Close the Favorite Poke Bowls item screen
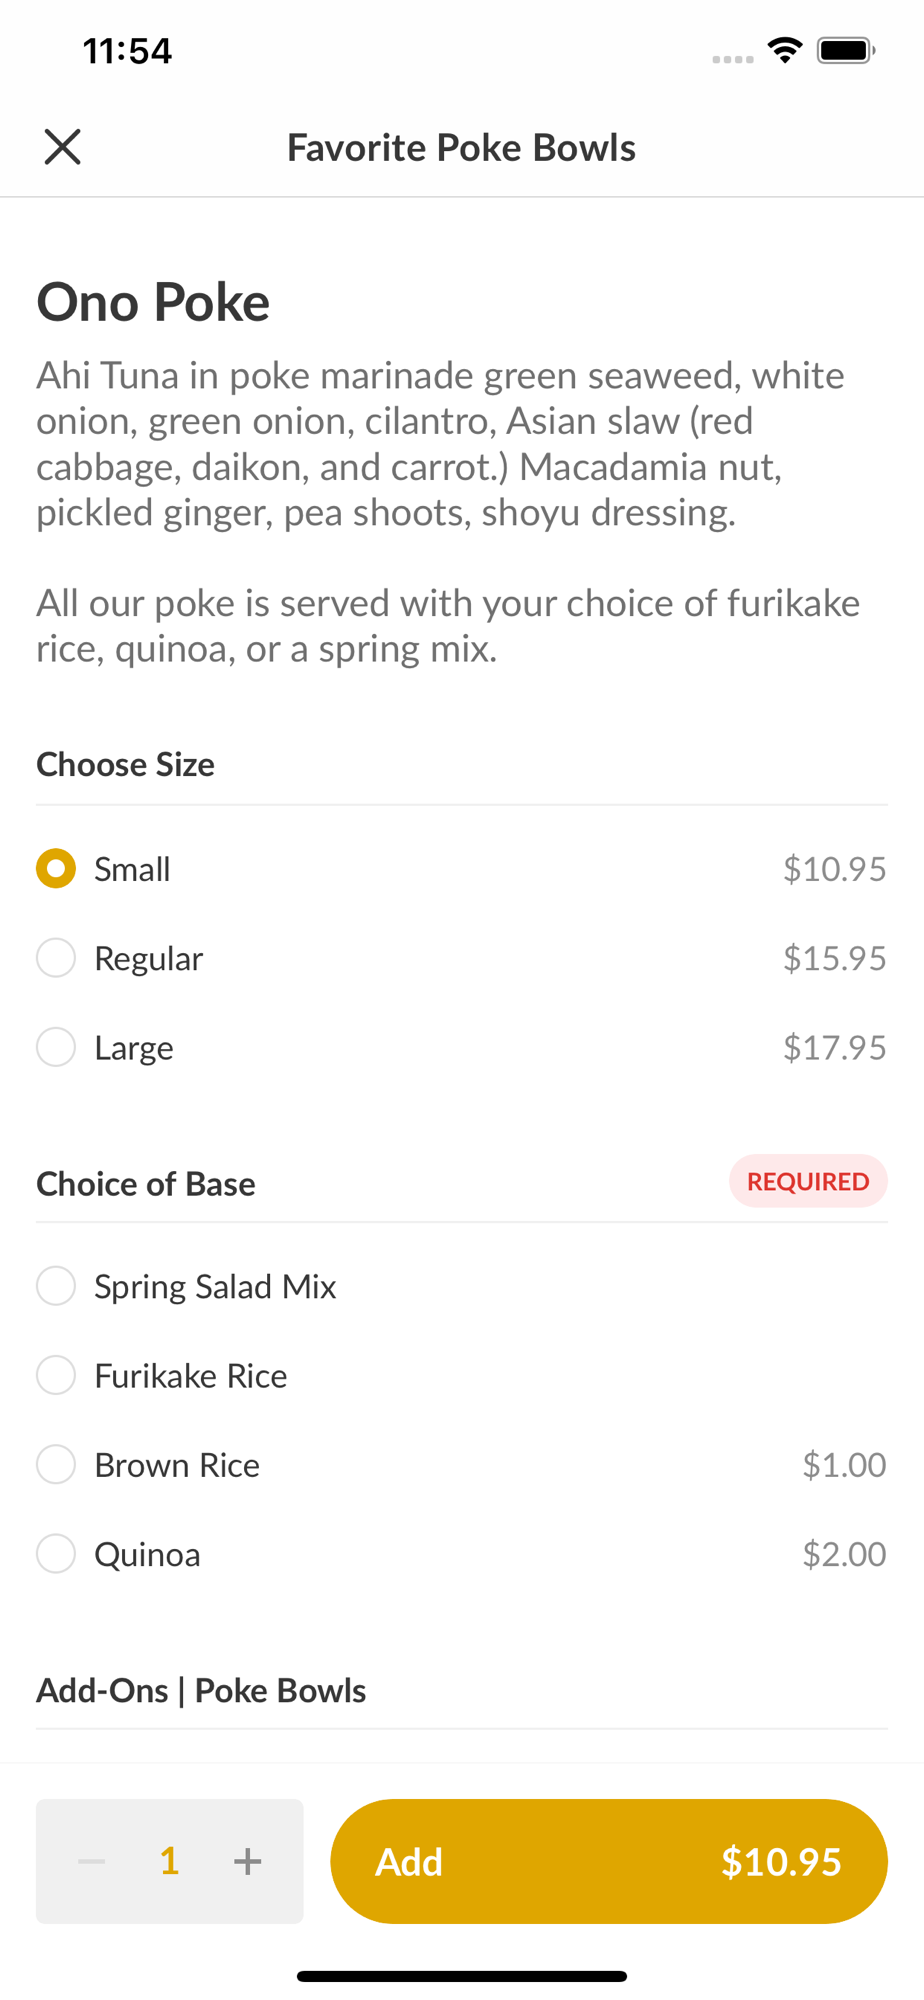 tap(62, 147)
